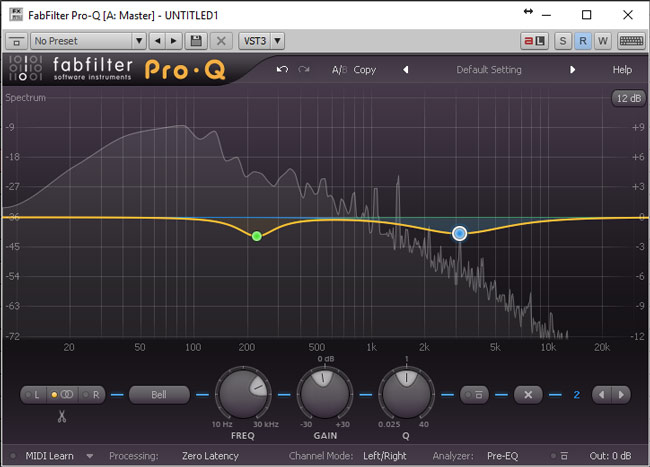Open the Help menu

(x=622, y=70)
